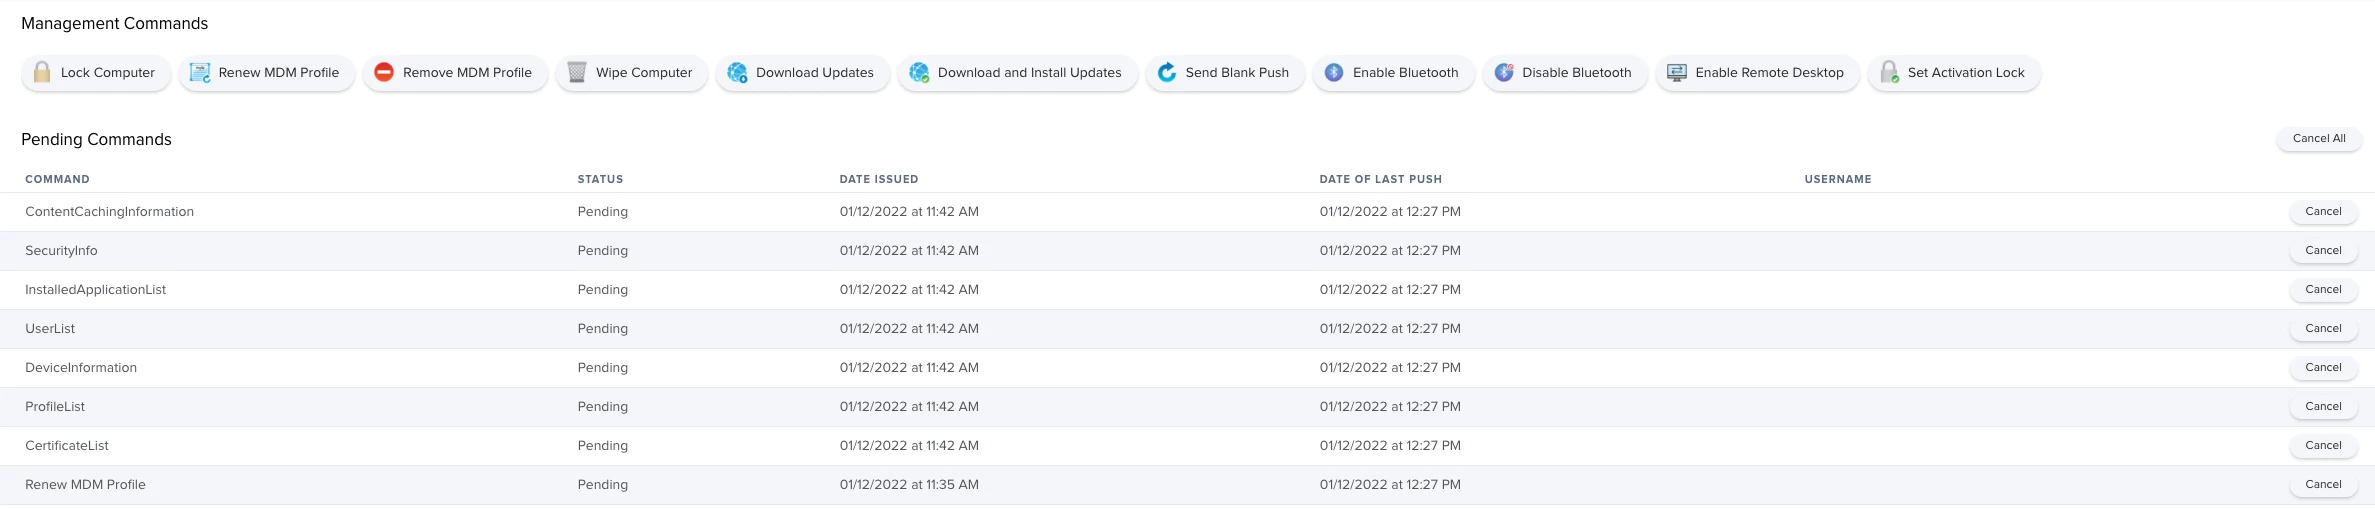The image size is (2375, 509).
Task: Cancel the UserList pending command
Action: [2323, 329]
